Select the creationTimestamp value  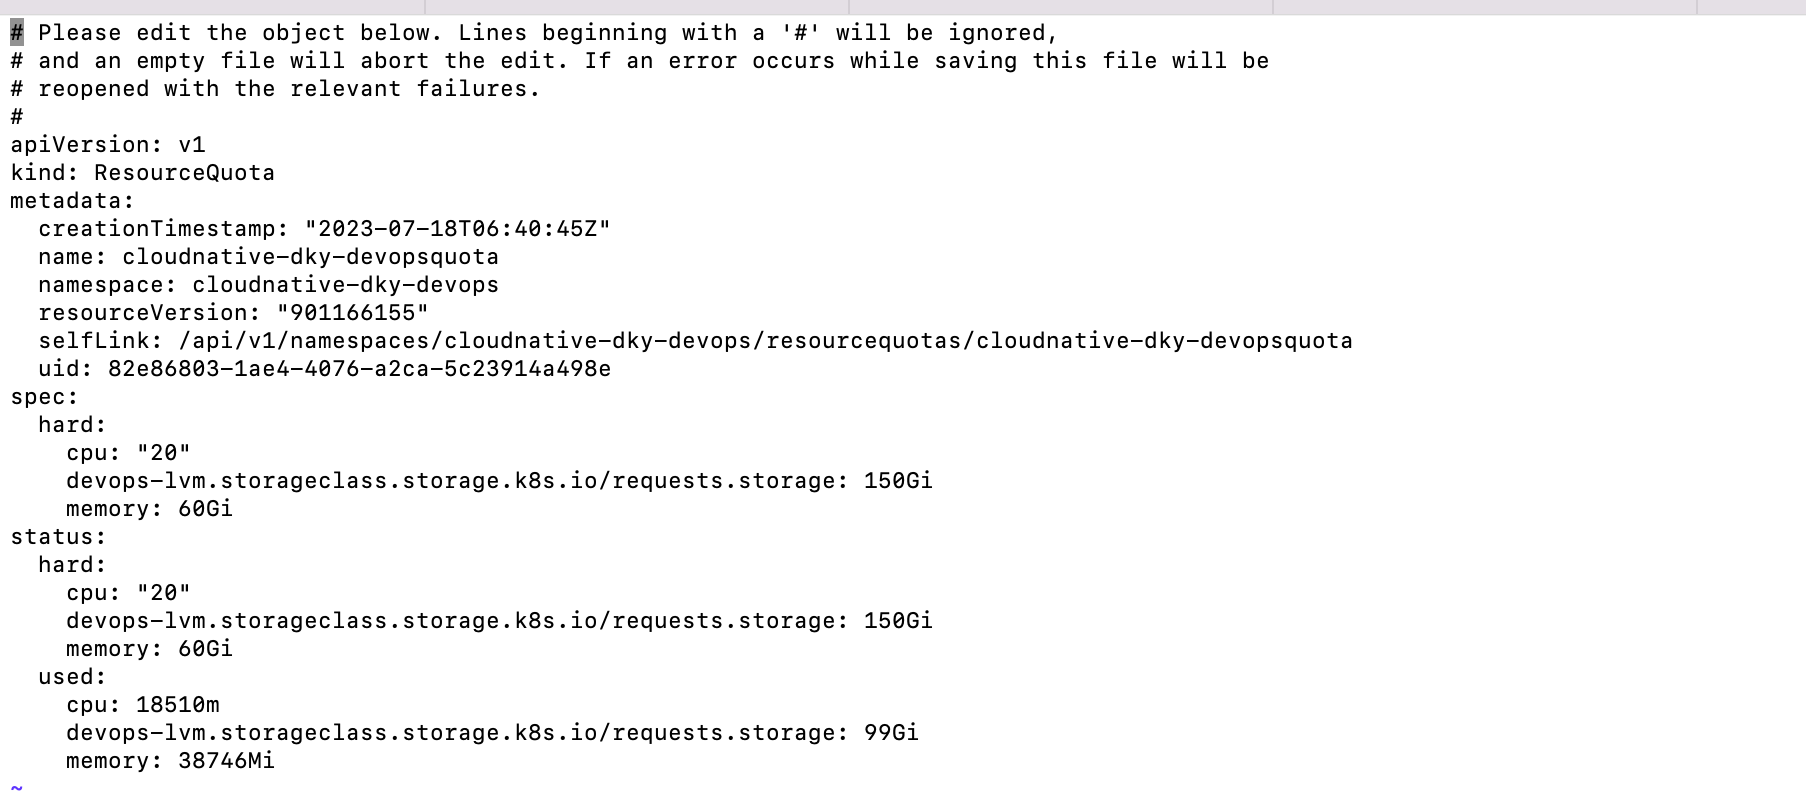click(x=458, y=229)
